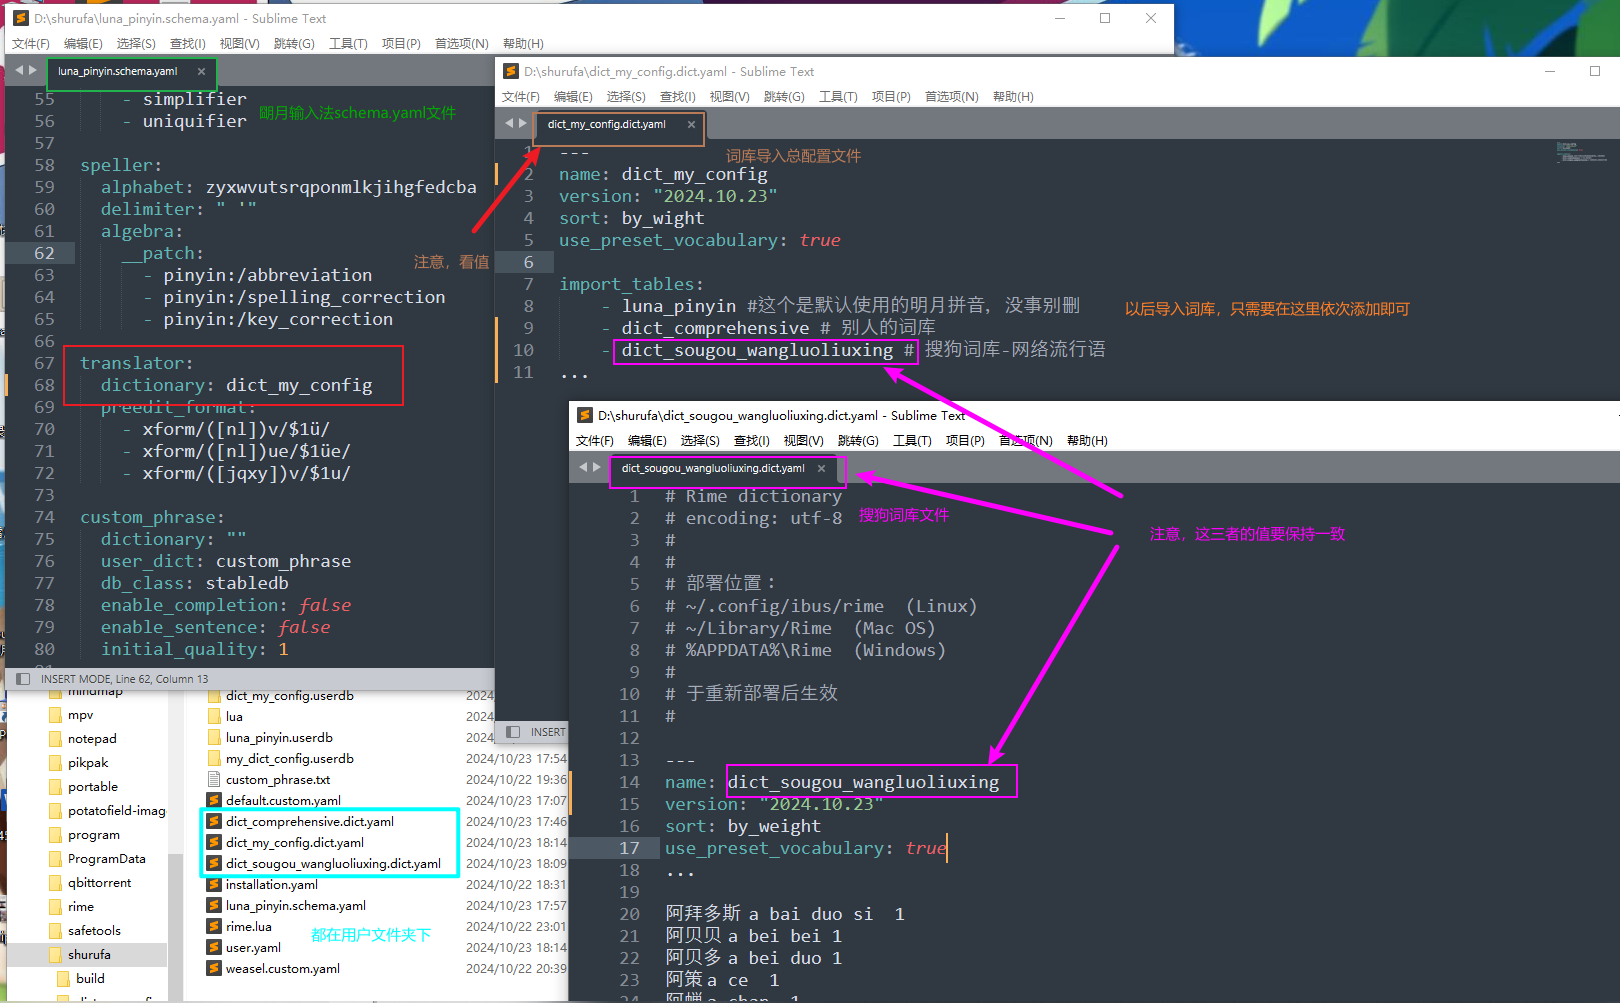Close the dict_my_config.dict.yaml tab
The height and width of the screenshot is (1003, 1620).
click(691, 125)
